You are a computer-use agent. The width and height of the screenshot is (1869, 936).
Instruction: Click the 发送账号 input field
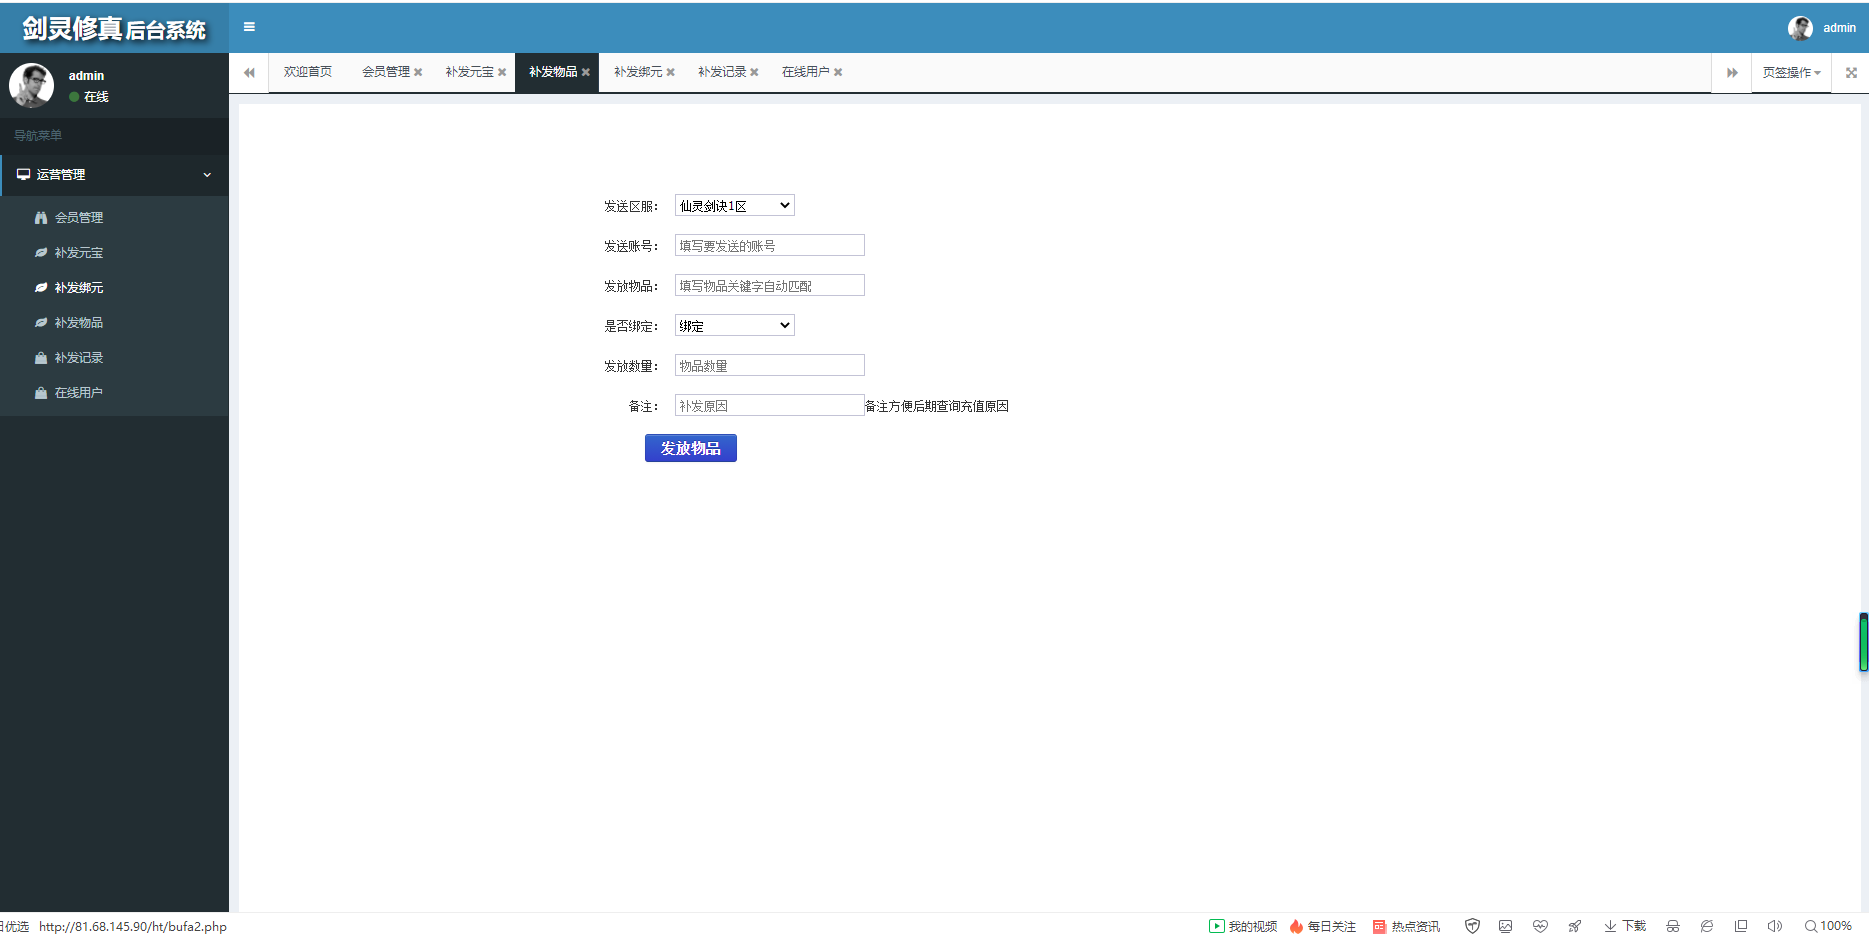tap(770, 245)
